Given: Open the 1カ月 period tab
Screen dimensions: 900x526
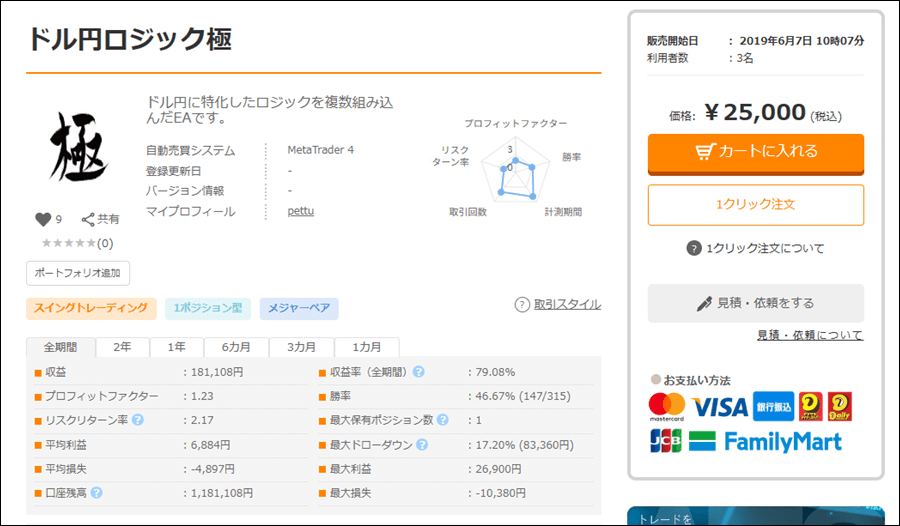Looking at the screenshot, I should coord(364,347).
